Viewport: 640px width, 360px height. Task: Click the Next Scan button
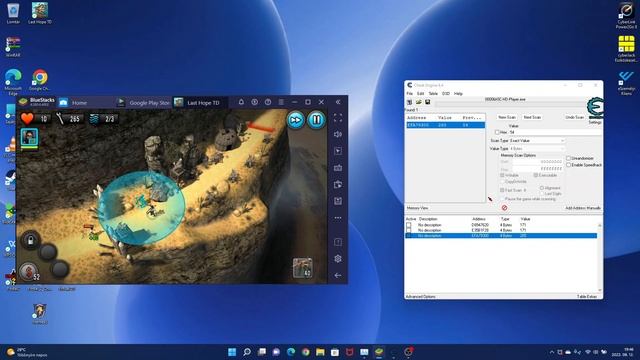tap(532, 117)
